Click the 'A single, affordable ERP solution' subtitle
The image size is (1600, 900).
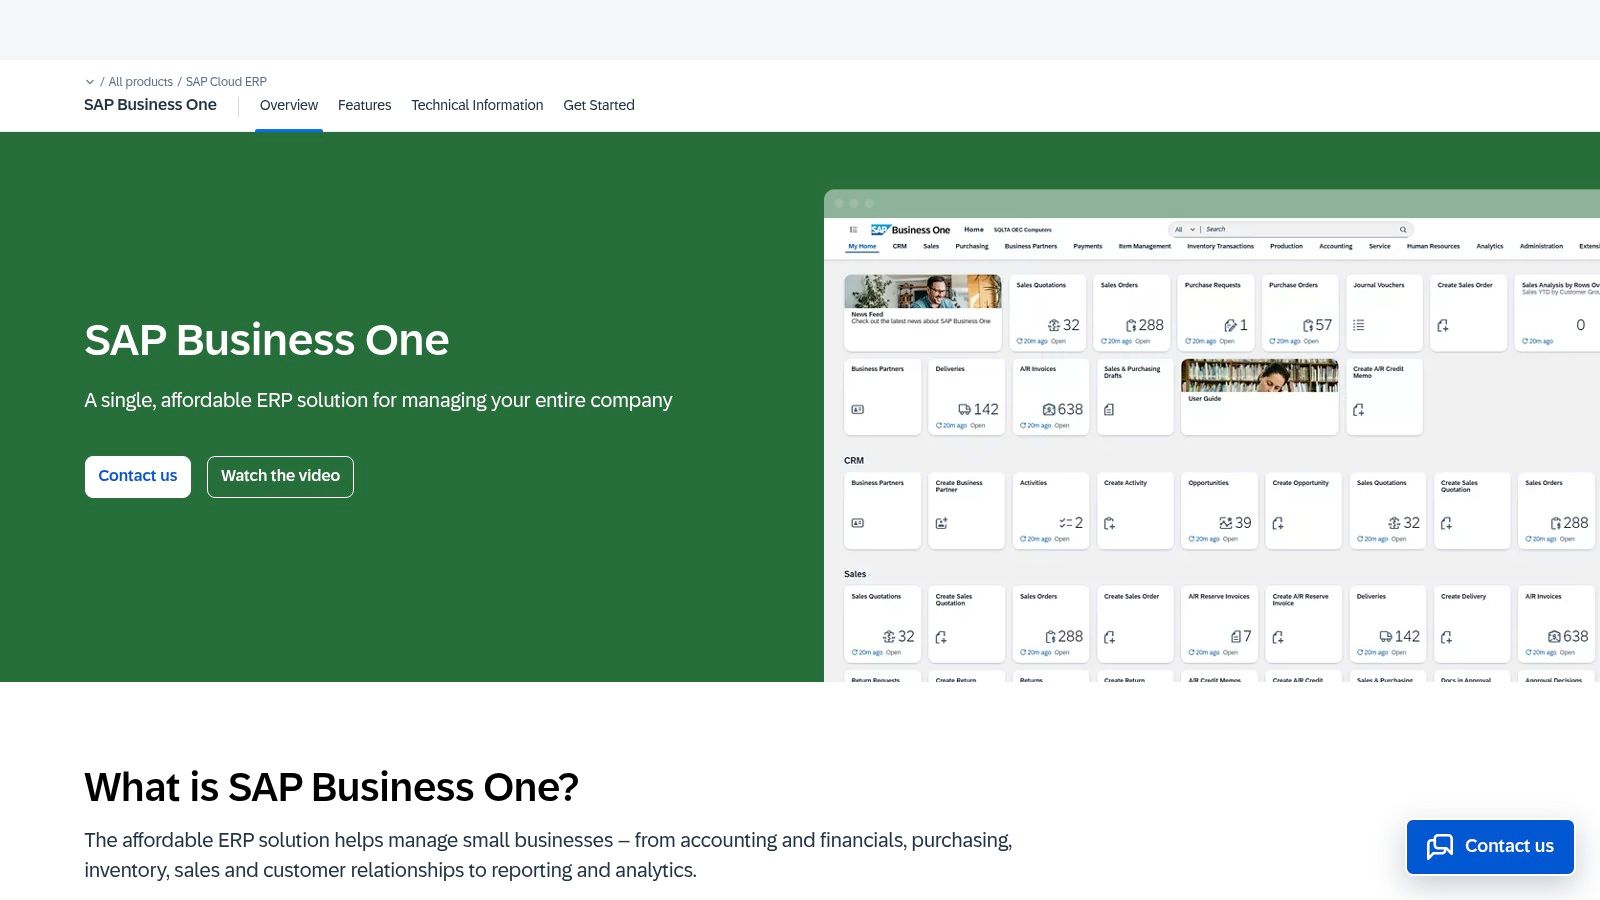(378, 400)
